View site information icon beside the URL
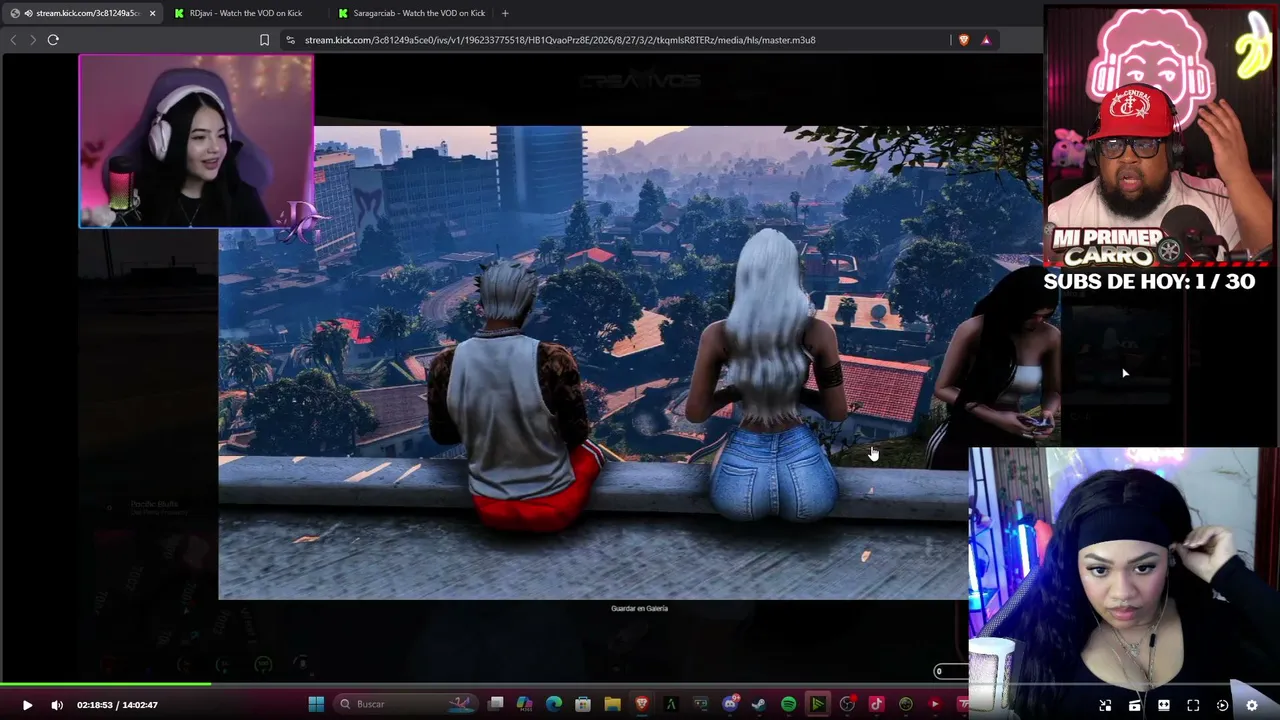The width and height of the screenshot is (1280, 720). coord(290,40)
